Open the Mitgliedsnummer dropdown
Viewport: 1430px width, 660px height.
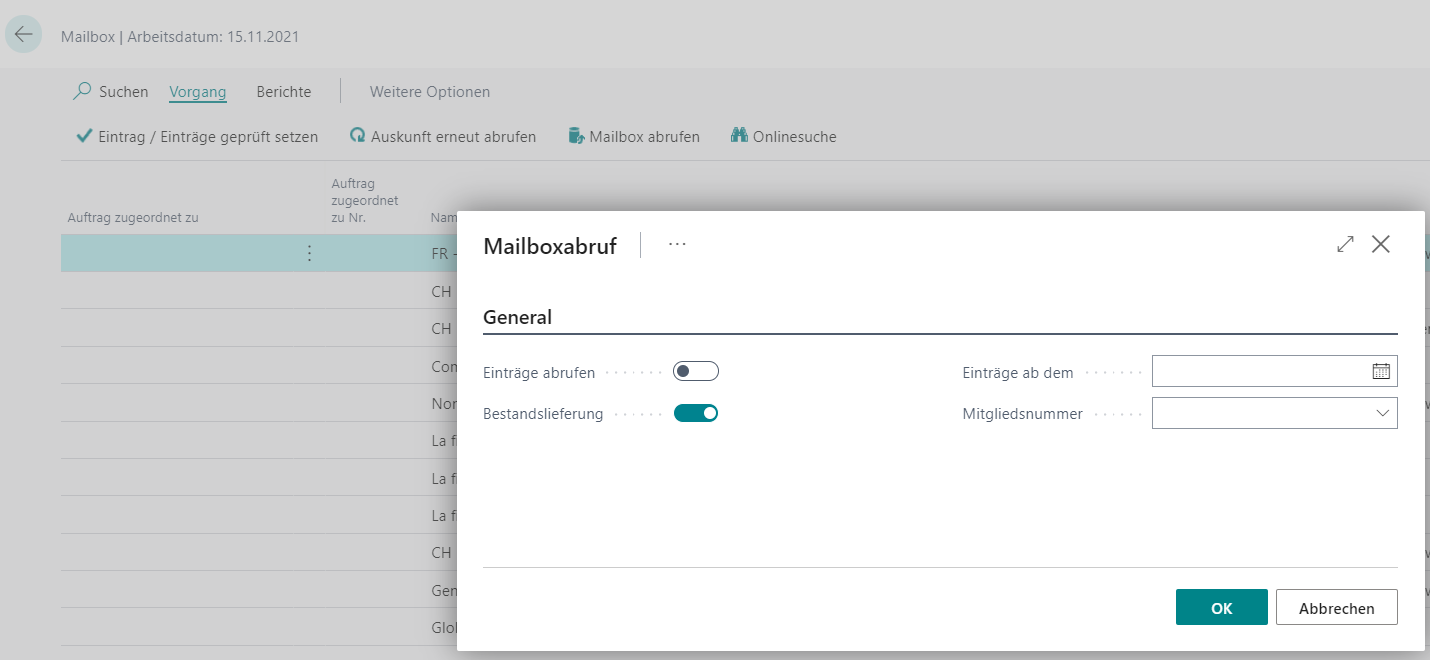point(1382,413)
